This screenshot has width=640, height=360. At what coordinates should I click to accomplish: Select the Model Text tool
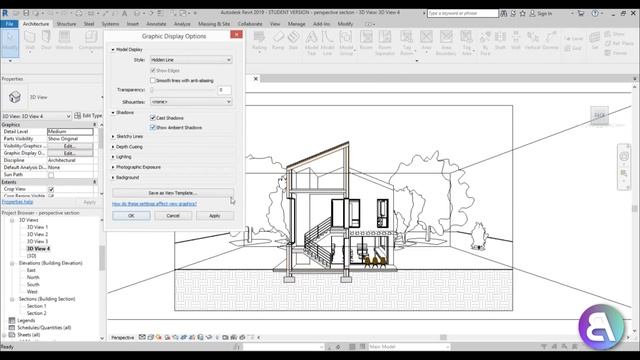pyautogui.click(x=311, y=42)
